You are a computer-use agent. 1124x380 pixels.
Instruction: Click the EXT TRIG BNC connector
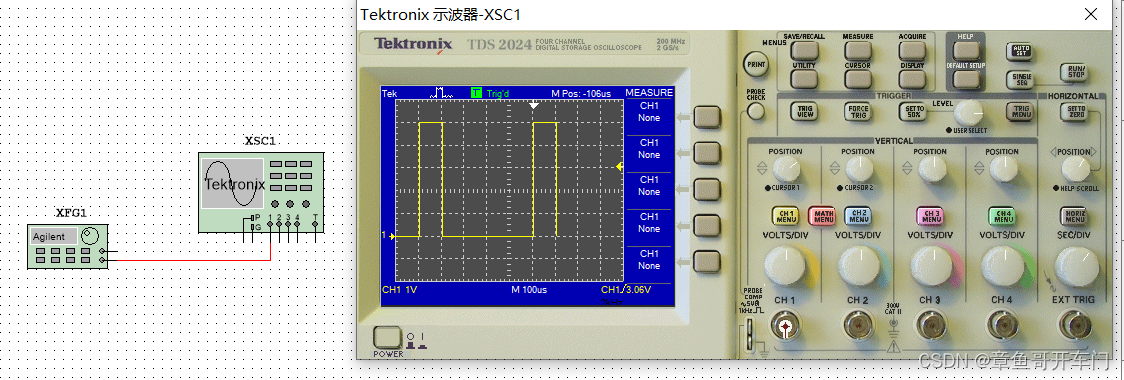coord(1073,326)
